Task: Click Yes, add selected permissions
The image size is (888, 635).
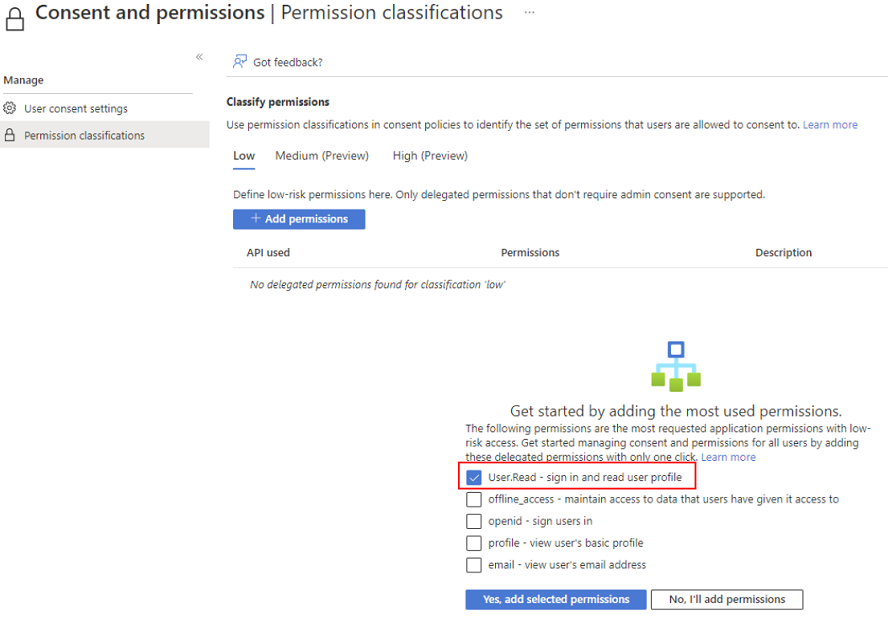Action: 555,599
